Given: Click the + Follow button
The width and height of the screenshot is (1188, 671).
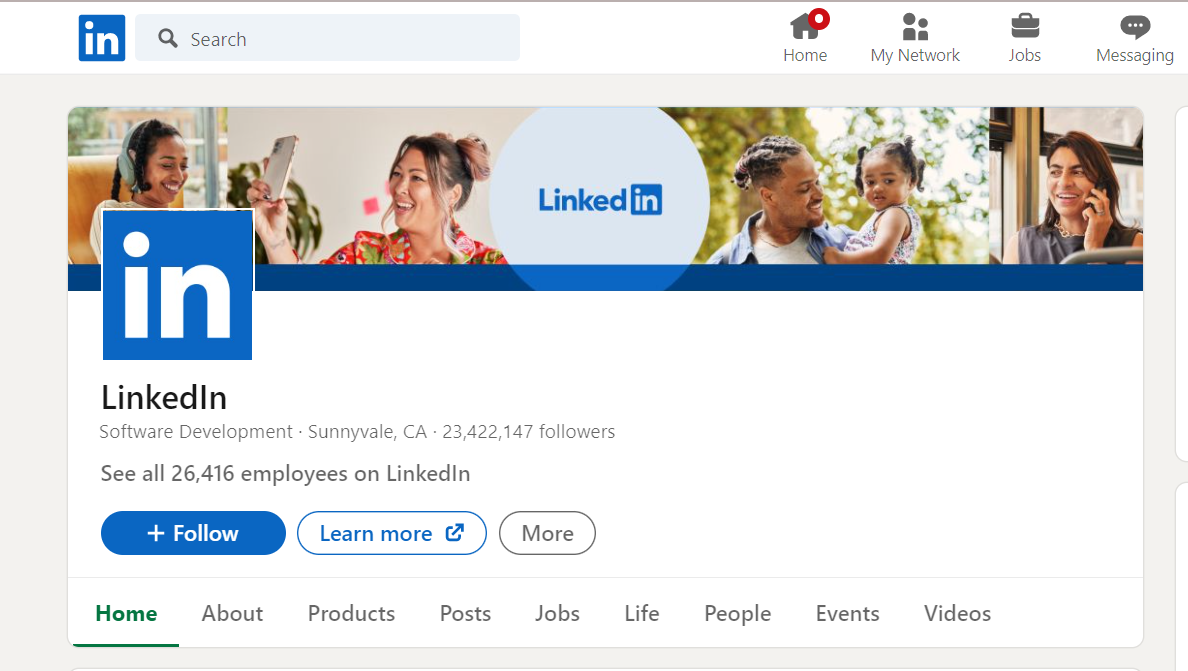Looking at the screenshot, I should (193, 533).
